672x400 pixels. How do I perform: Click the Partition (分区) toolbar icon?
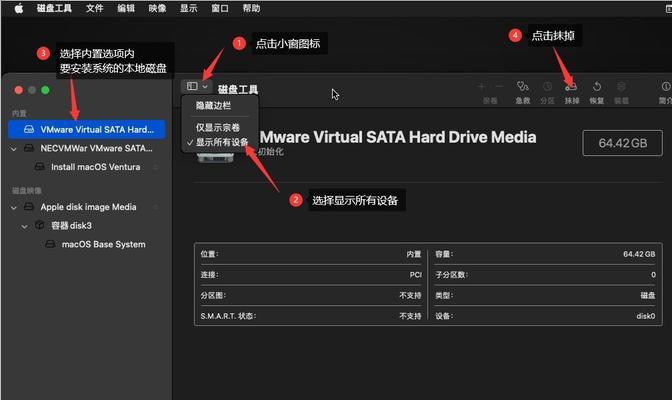tap(547, 87)
